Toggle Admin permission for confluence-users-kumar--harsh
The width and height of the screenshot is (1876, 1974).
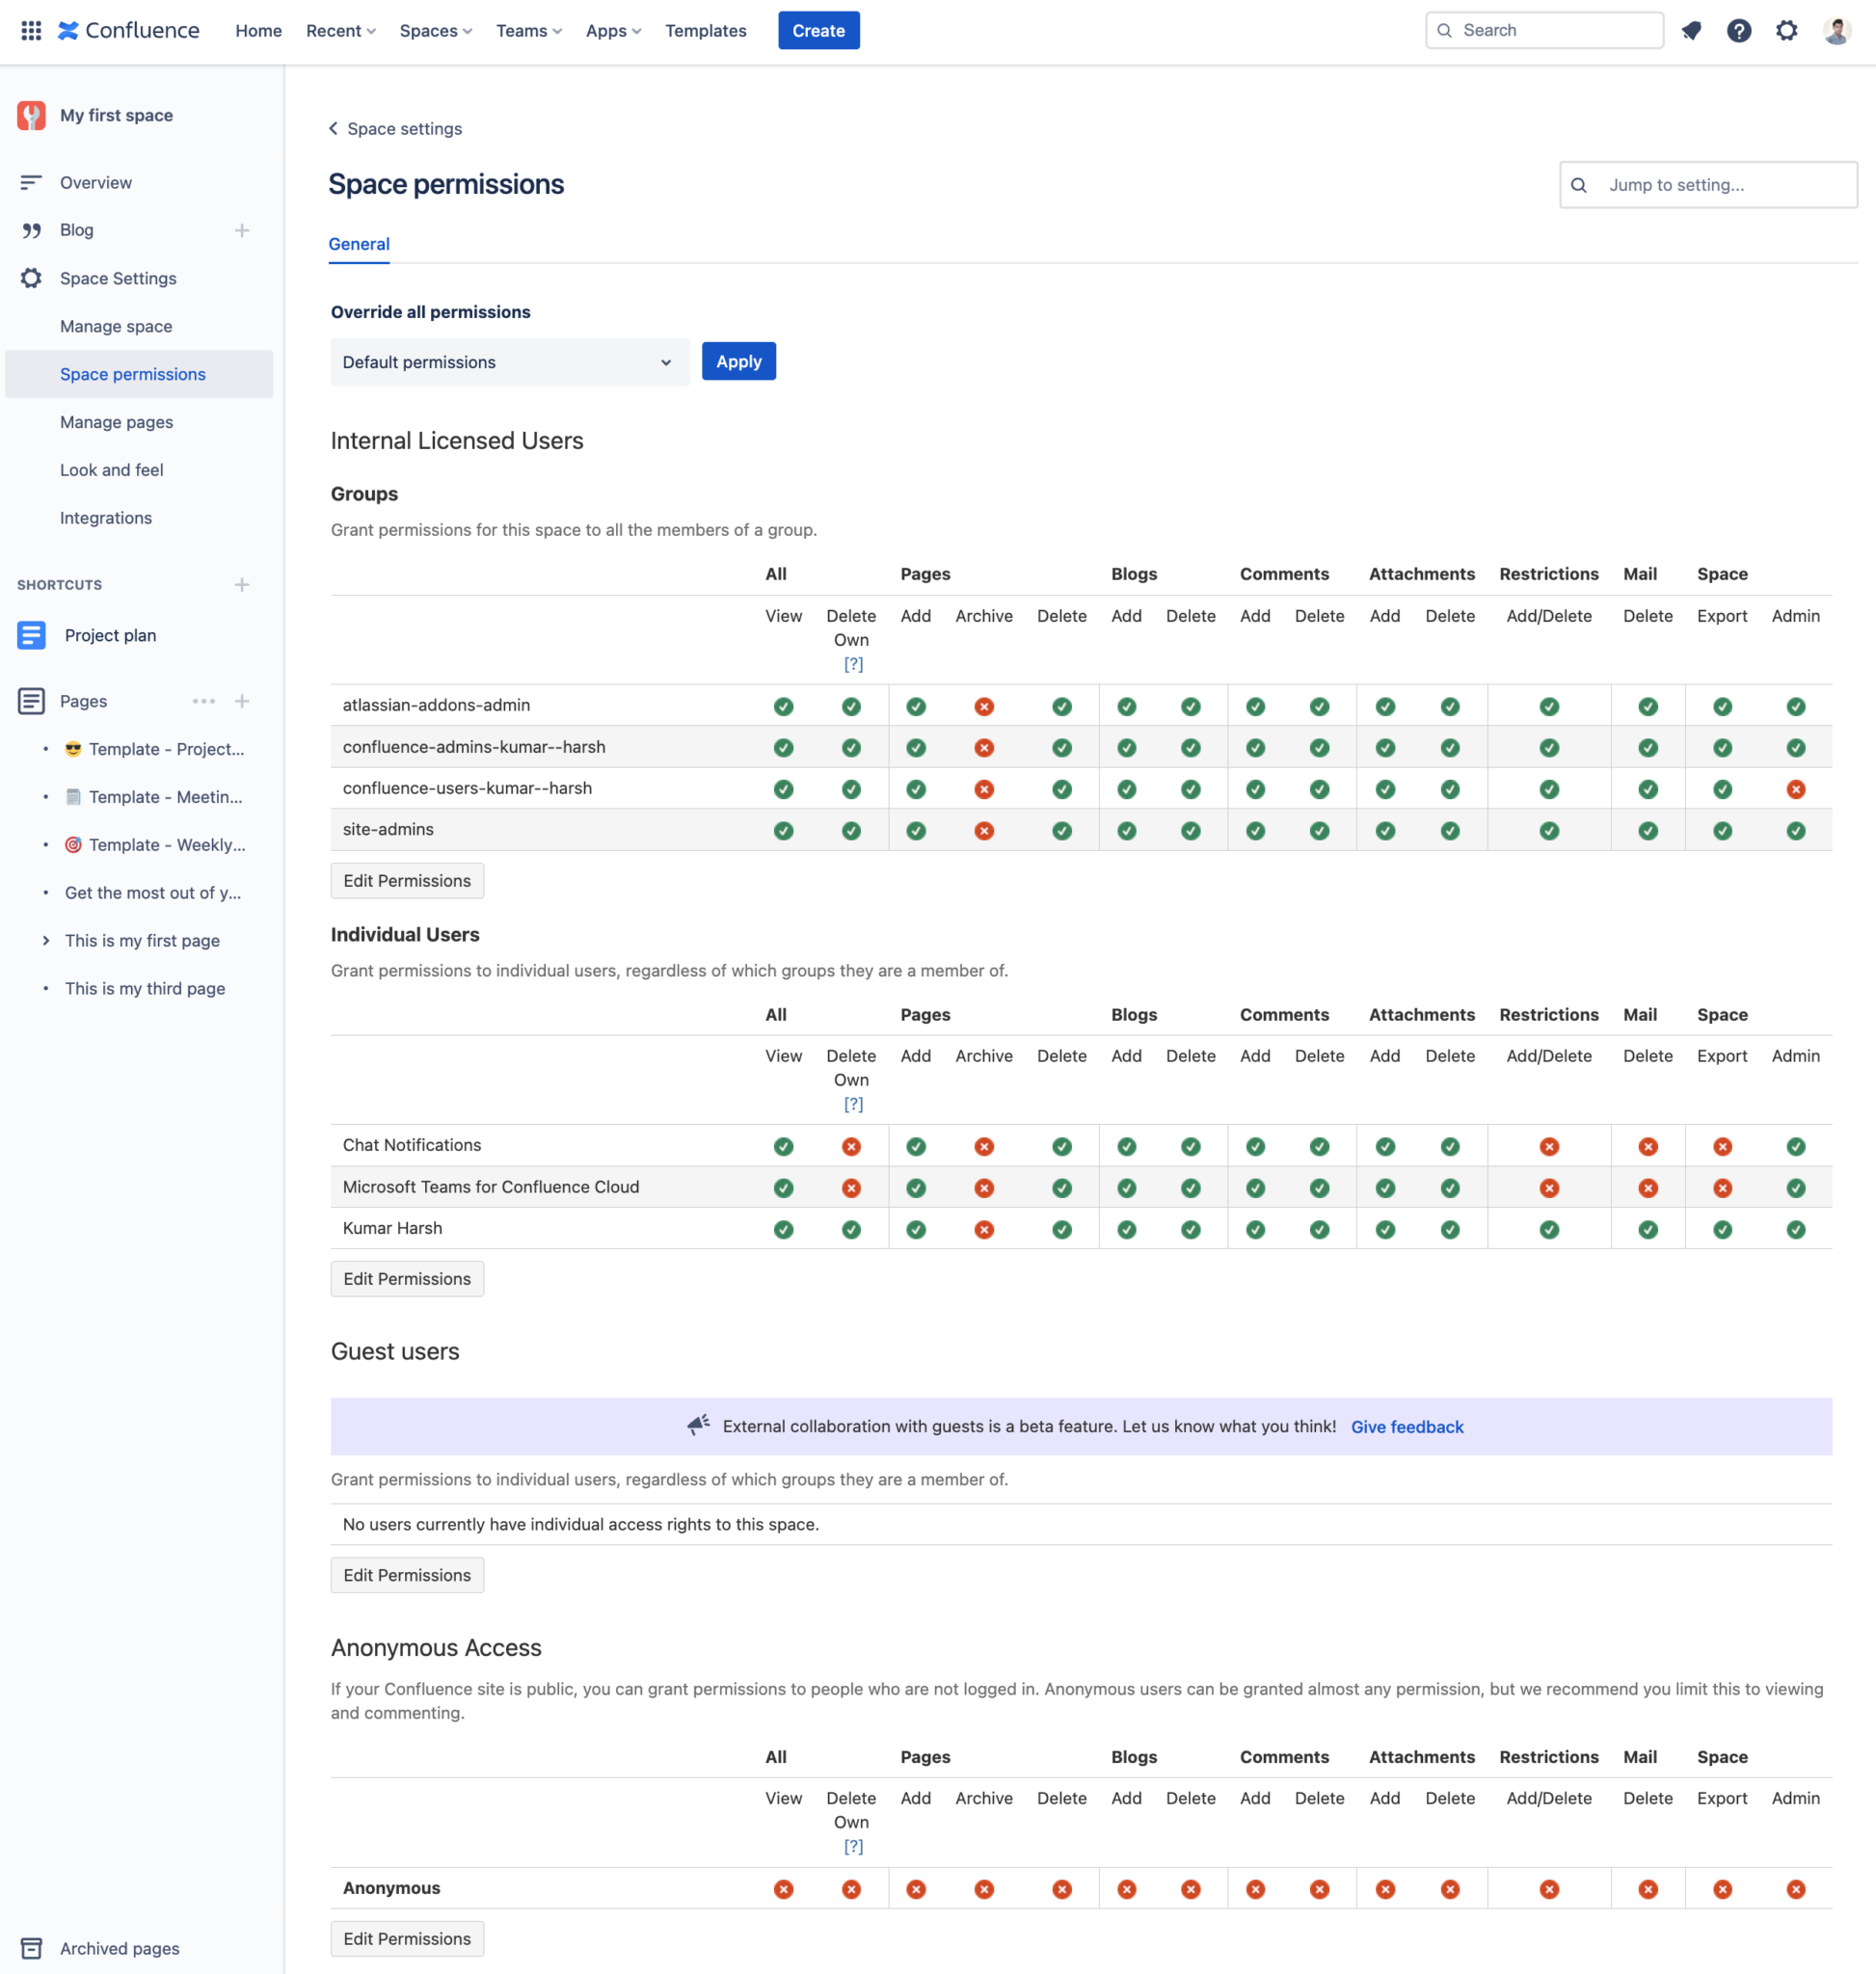tap(1796, 788)
